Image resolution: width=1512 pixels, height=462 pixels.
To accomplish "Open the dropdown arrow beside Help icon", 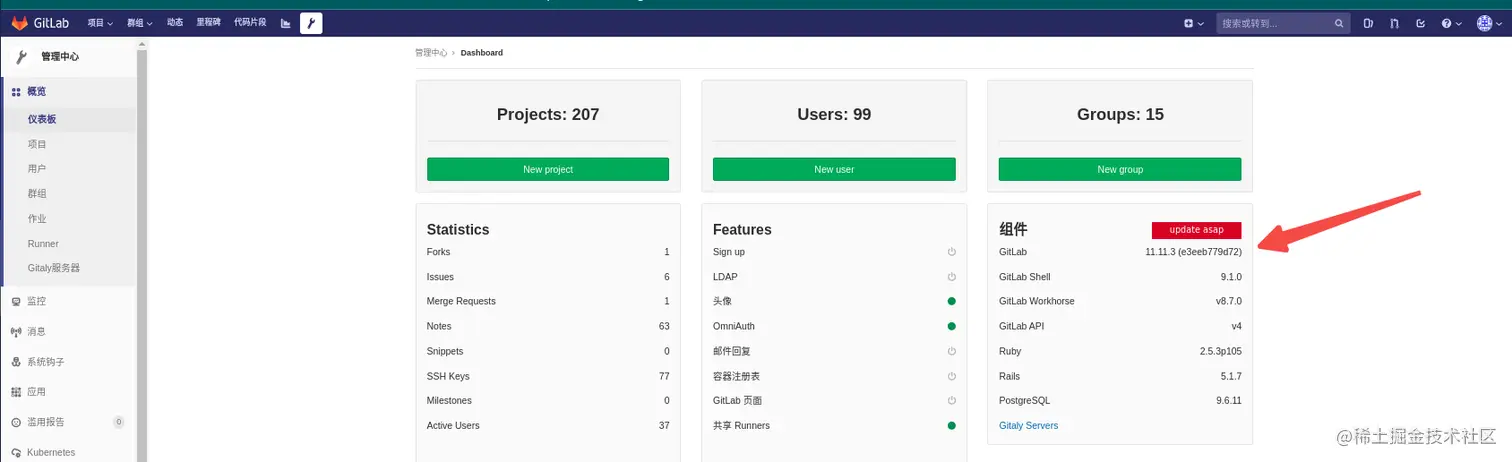I will pyautogui.click(x=1458, y=23).
